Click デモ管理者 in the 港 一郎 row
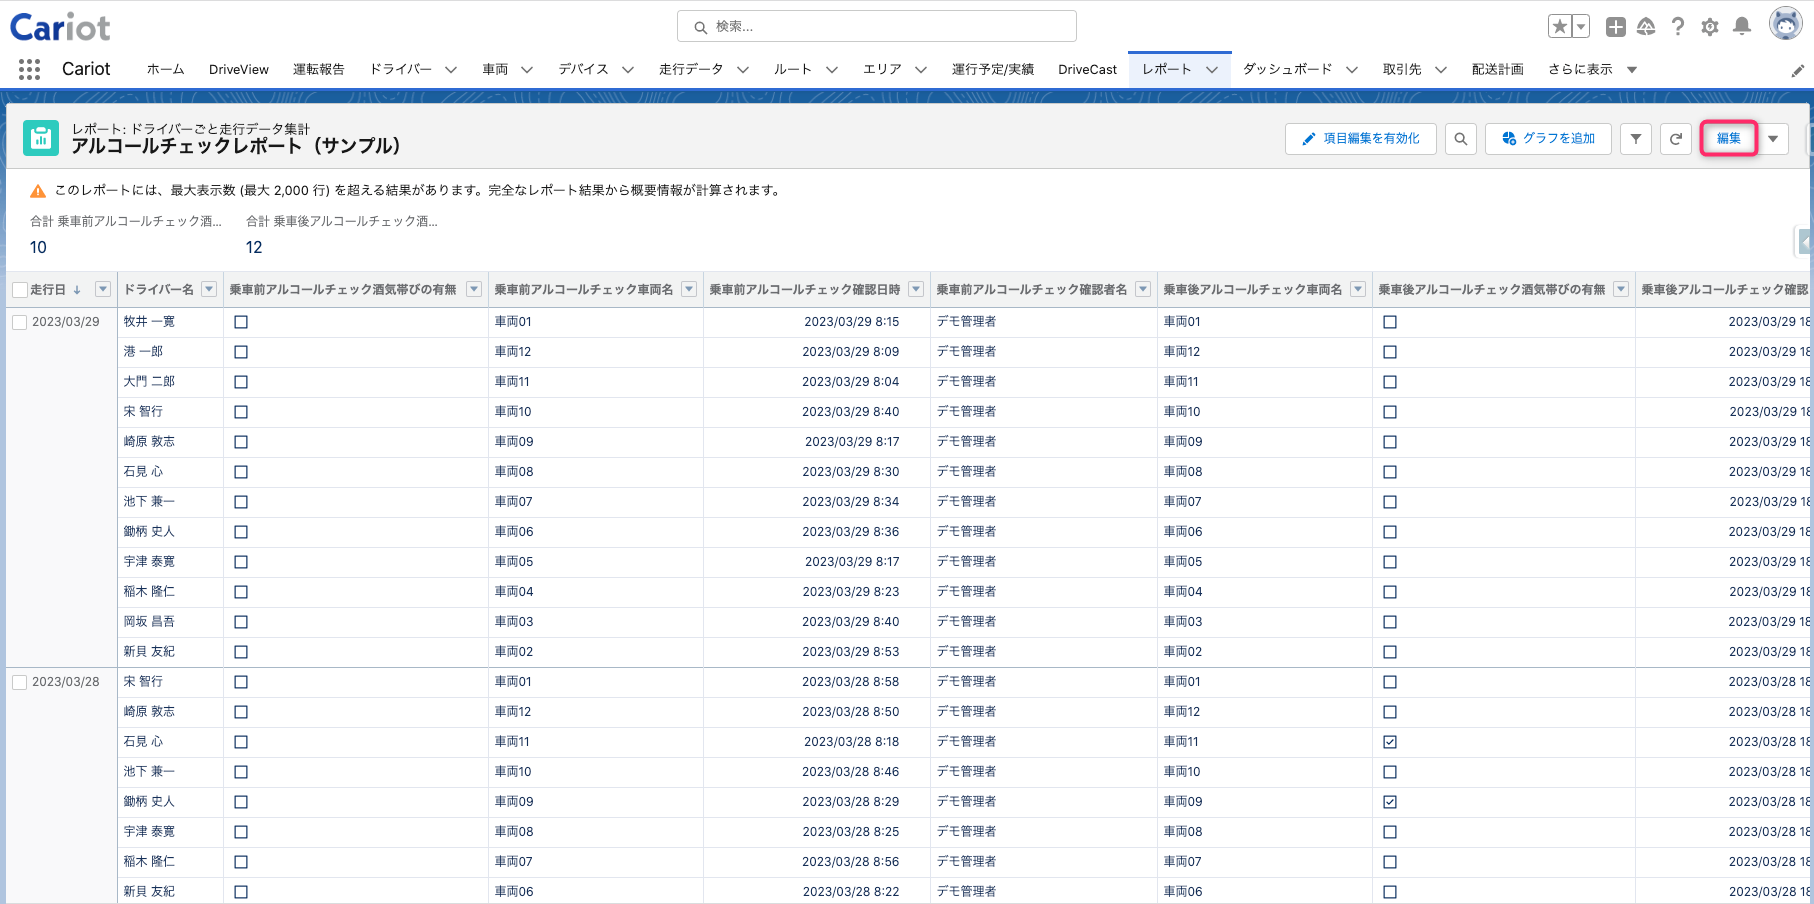Image resolution: width=1814 pixels, height=904 pixels. pos(966,352)
